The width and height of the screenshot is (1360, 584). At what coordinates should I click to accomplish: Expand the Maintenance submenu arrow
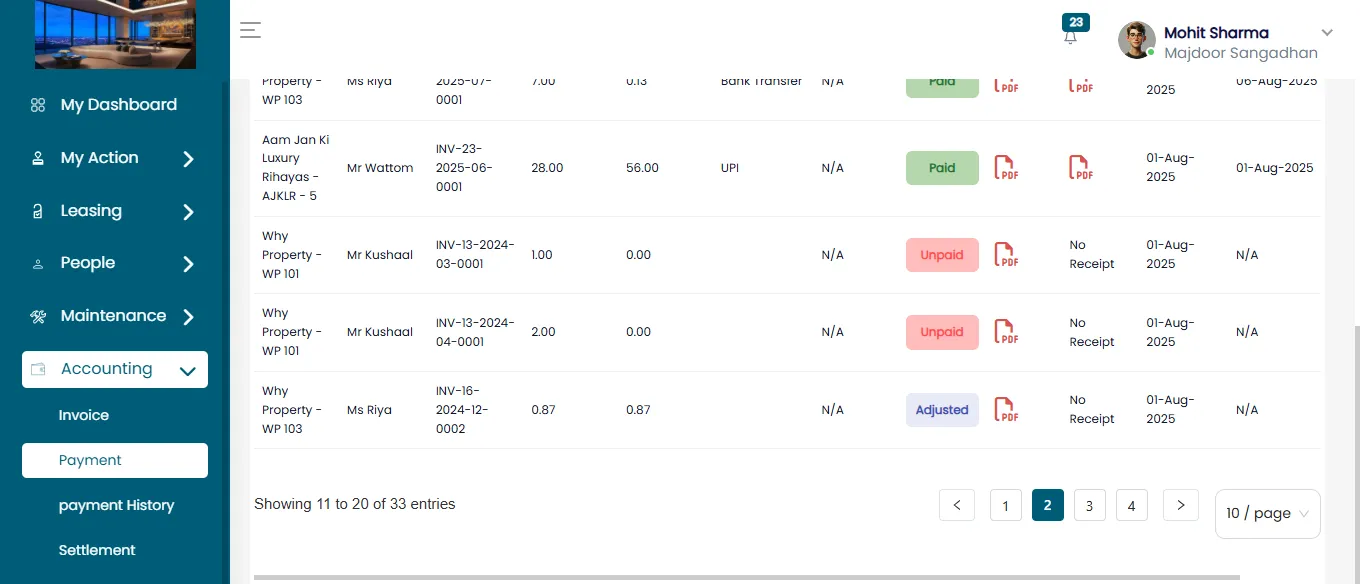coord(188,317)
